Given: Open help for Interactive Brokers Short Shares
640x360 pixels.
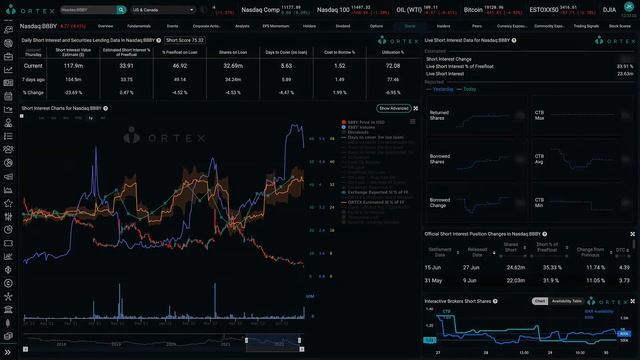Looking at the screenshot, I should [x=495, y=301].
